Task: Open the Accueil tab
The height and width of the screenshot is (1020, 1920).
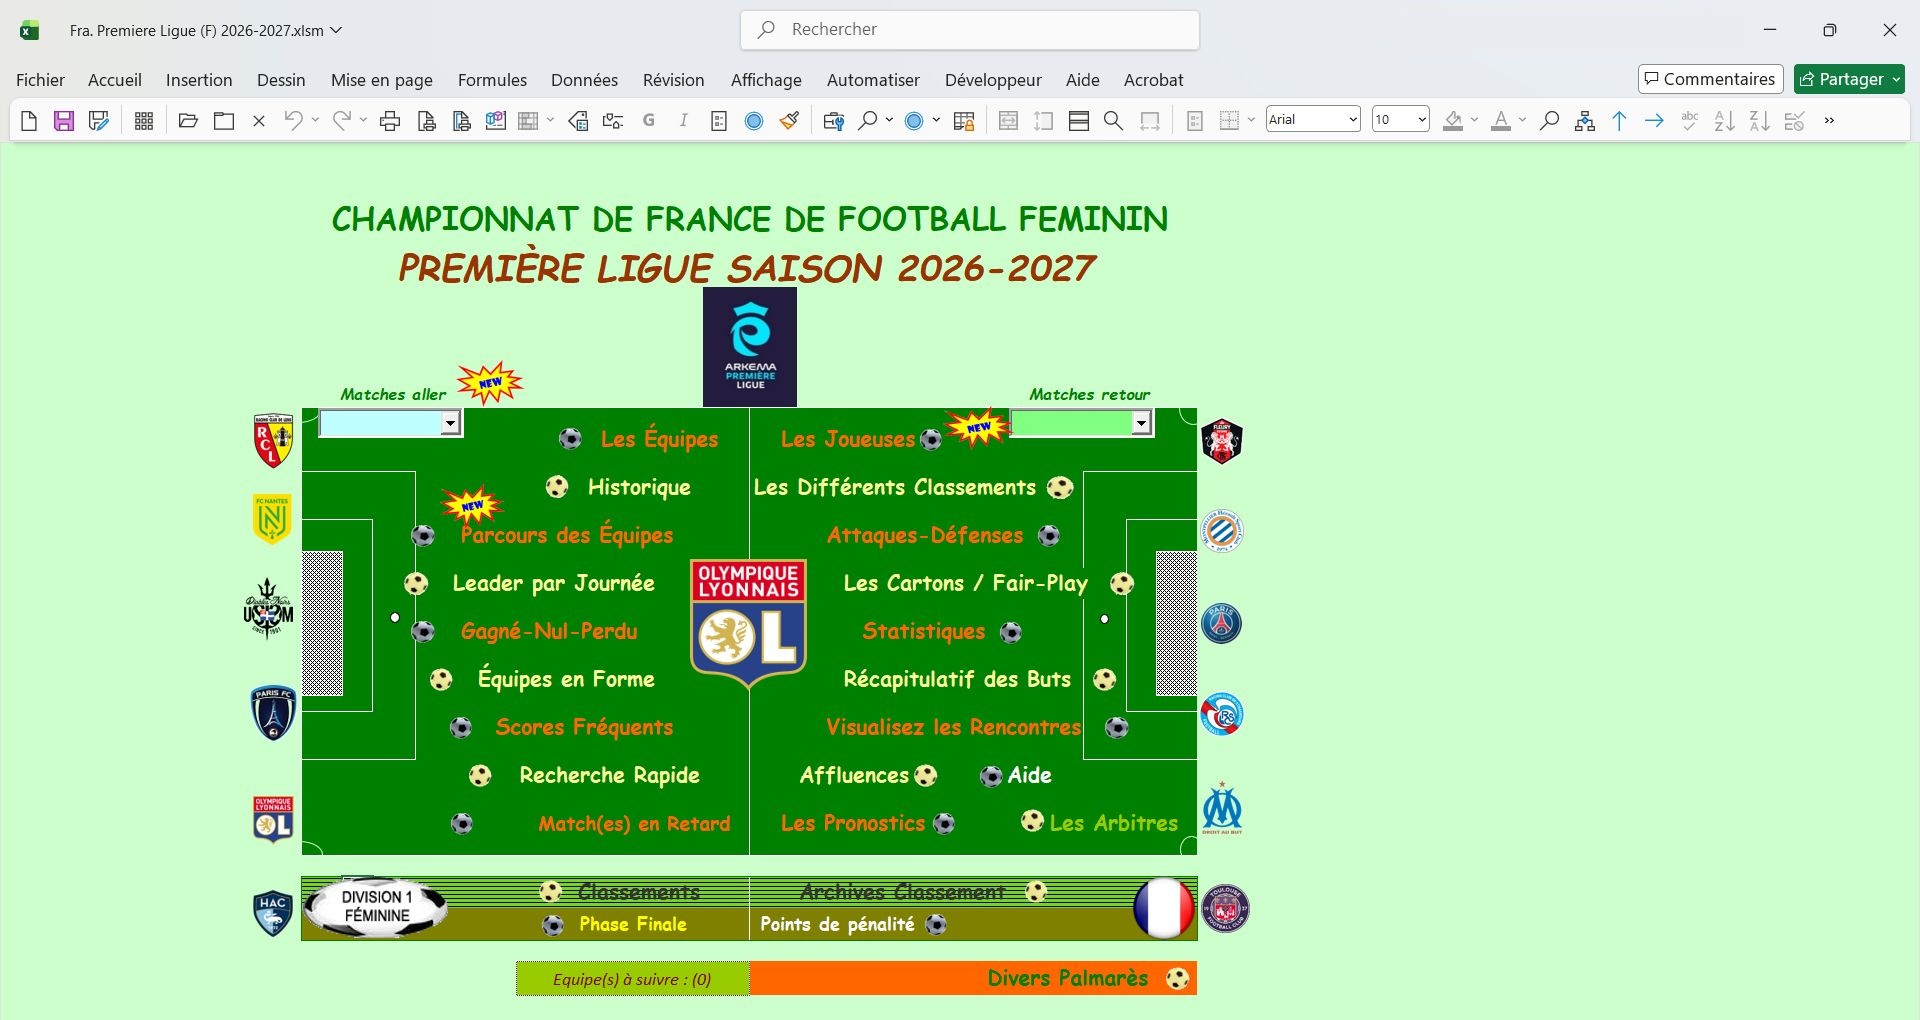Action: coord(115,80)
